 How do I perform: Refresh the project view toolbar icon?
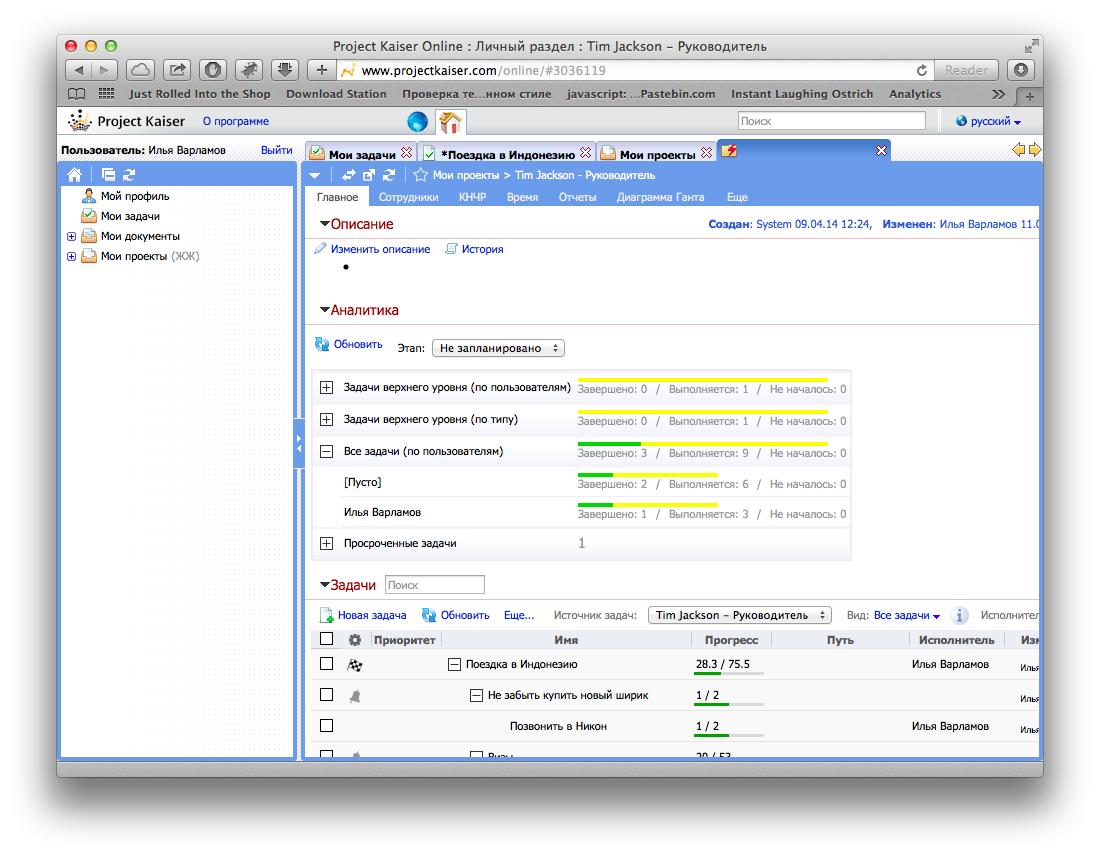tap(389, 175)
